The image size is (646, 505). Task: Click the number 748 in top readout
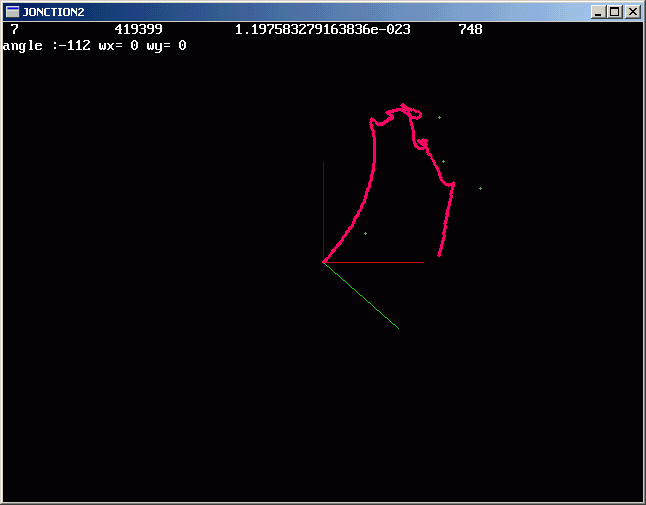coord(470,30)
